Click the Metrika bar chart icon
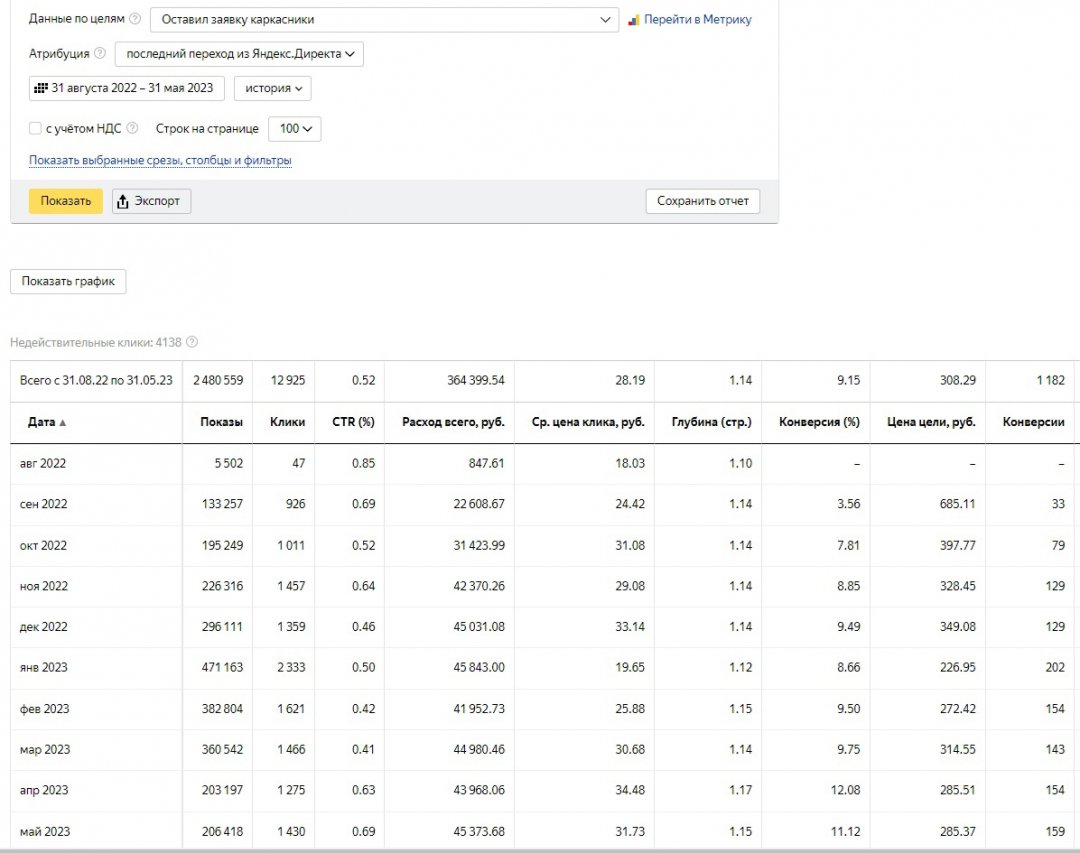The width and height of the screenshot is (1080, 853). click(633, 20)
